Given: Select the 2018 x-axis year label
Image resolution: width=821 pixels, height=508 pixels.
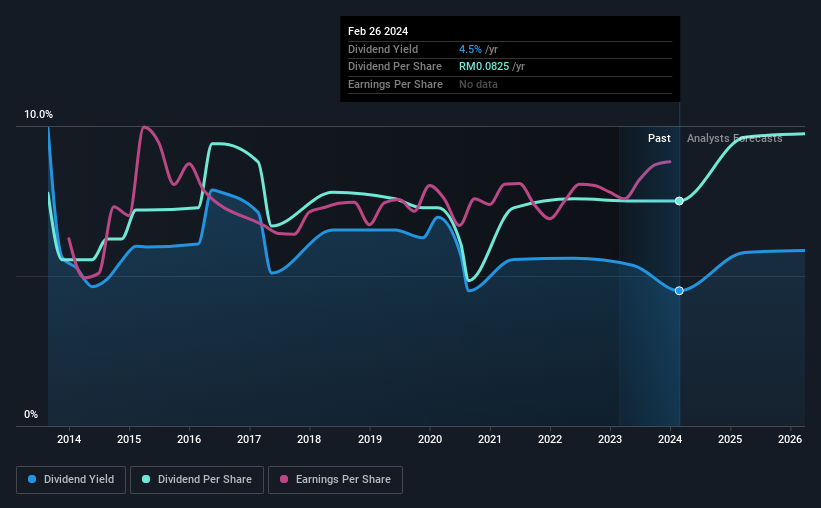Looking at the screenshot, I should (309, 439).
